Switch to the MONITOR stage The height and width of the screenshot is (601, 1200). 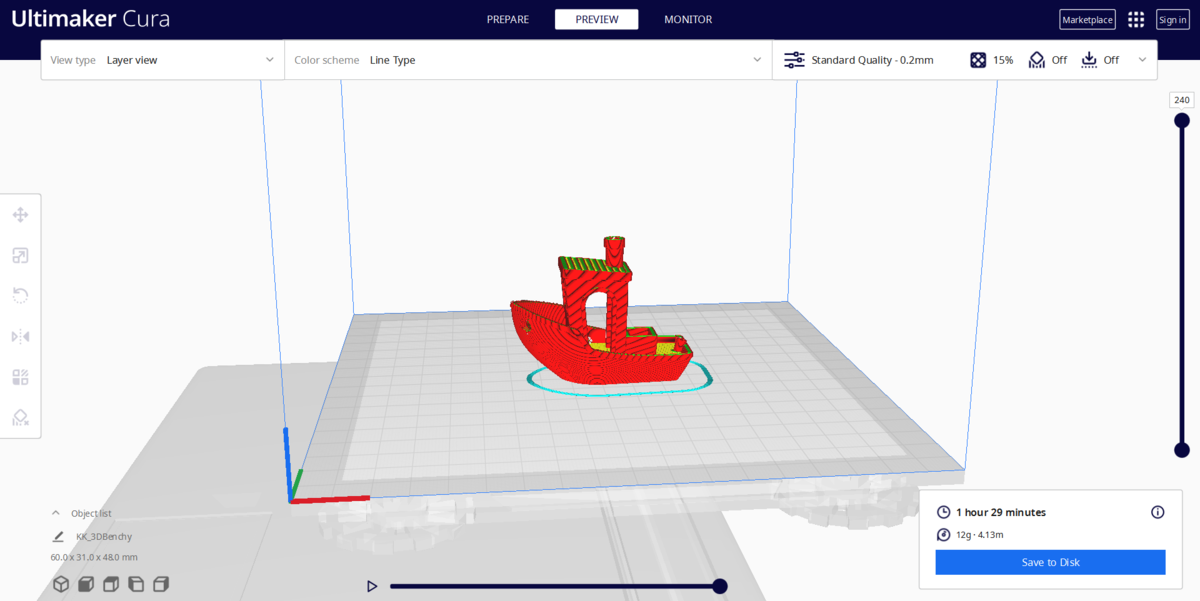tap(688, 19)
